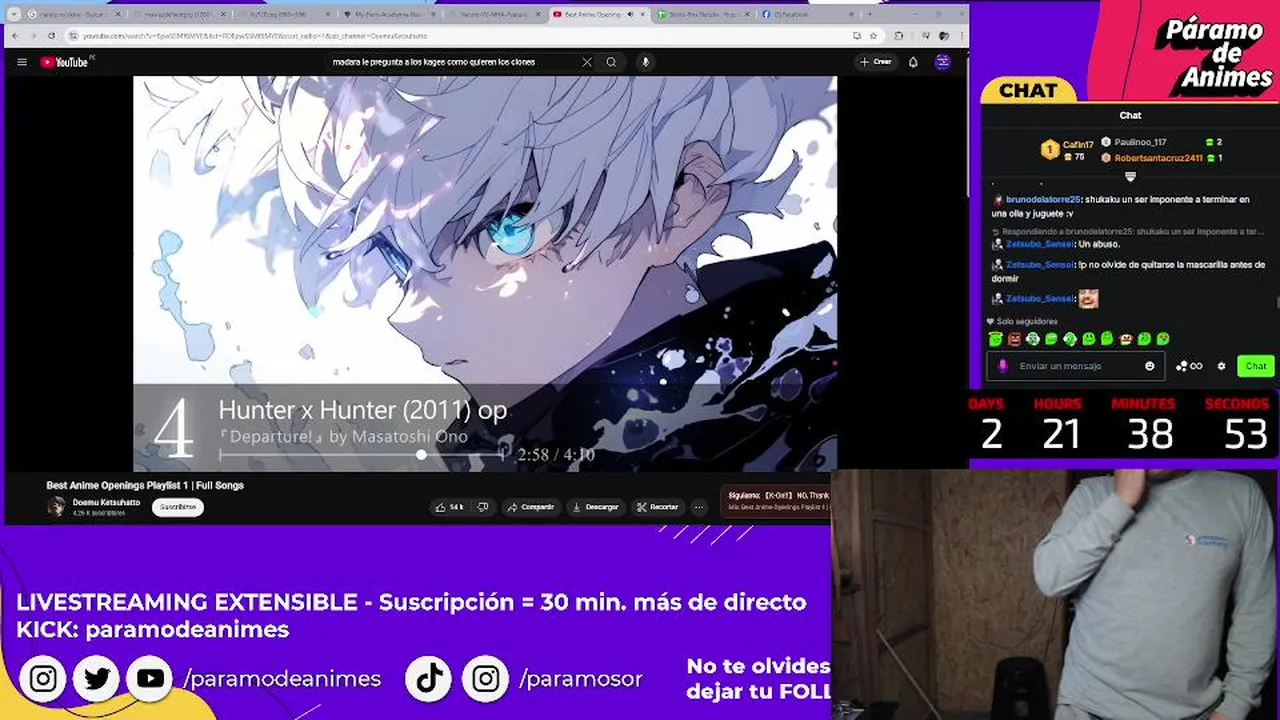Clear the YouTube search box text
This screenshot has height=720, width=1280.
(x=587, y=62)
